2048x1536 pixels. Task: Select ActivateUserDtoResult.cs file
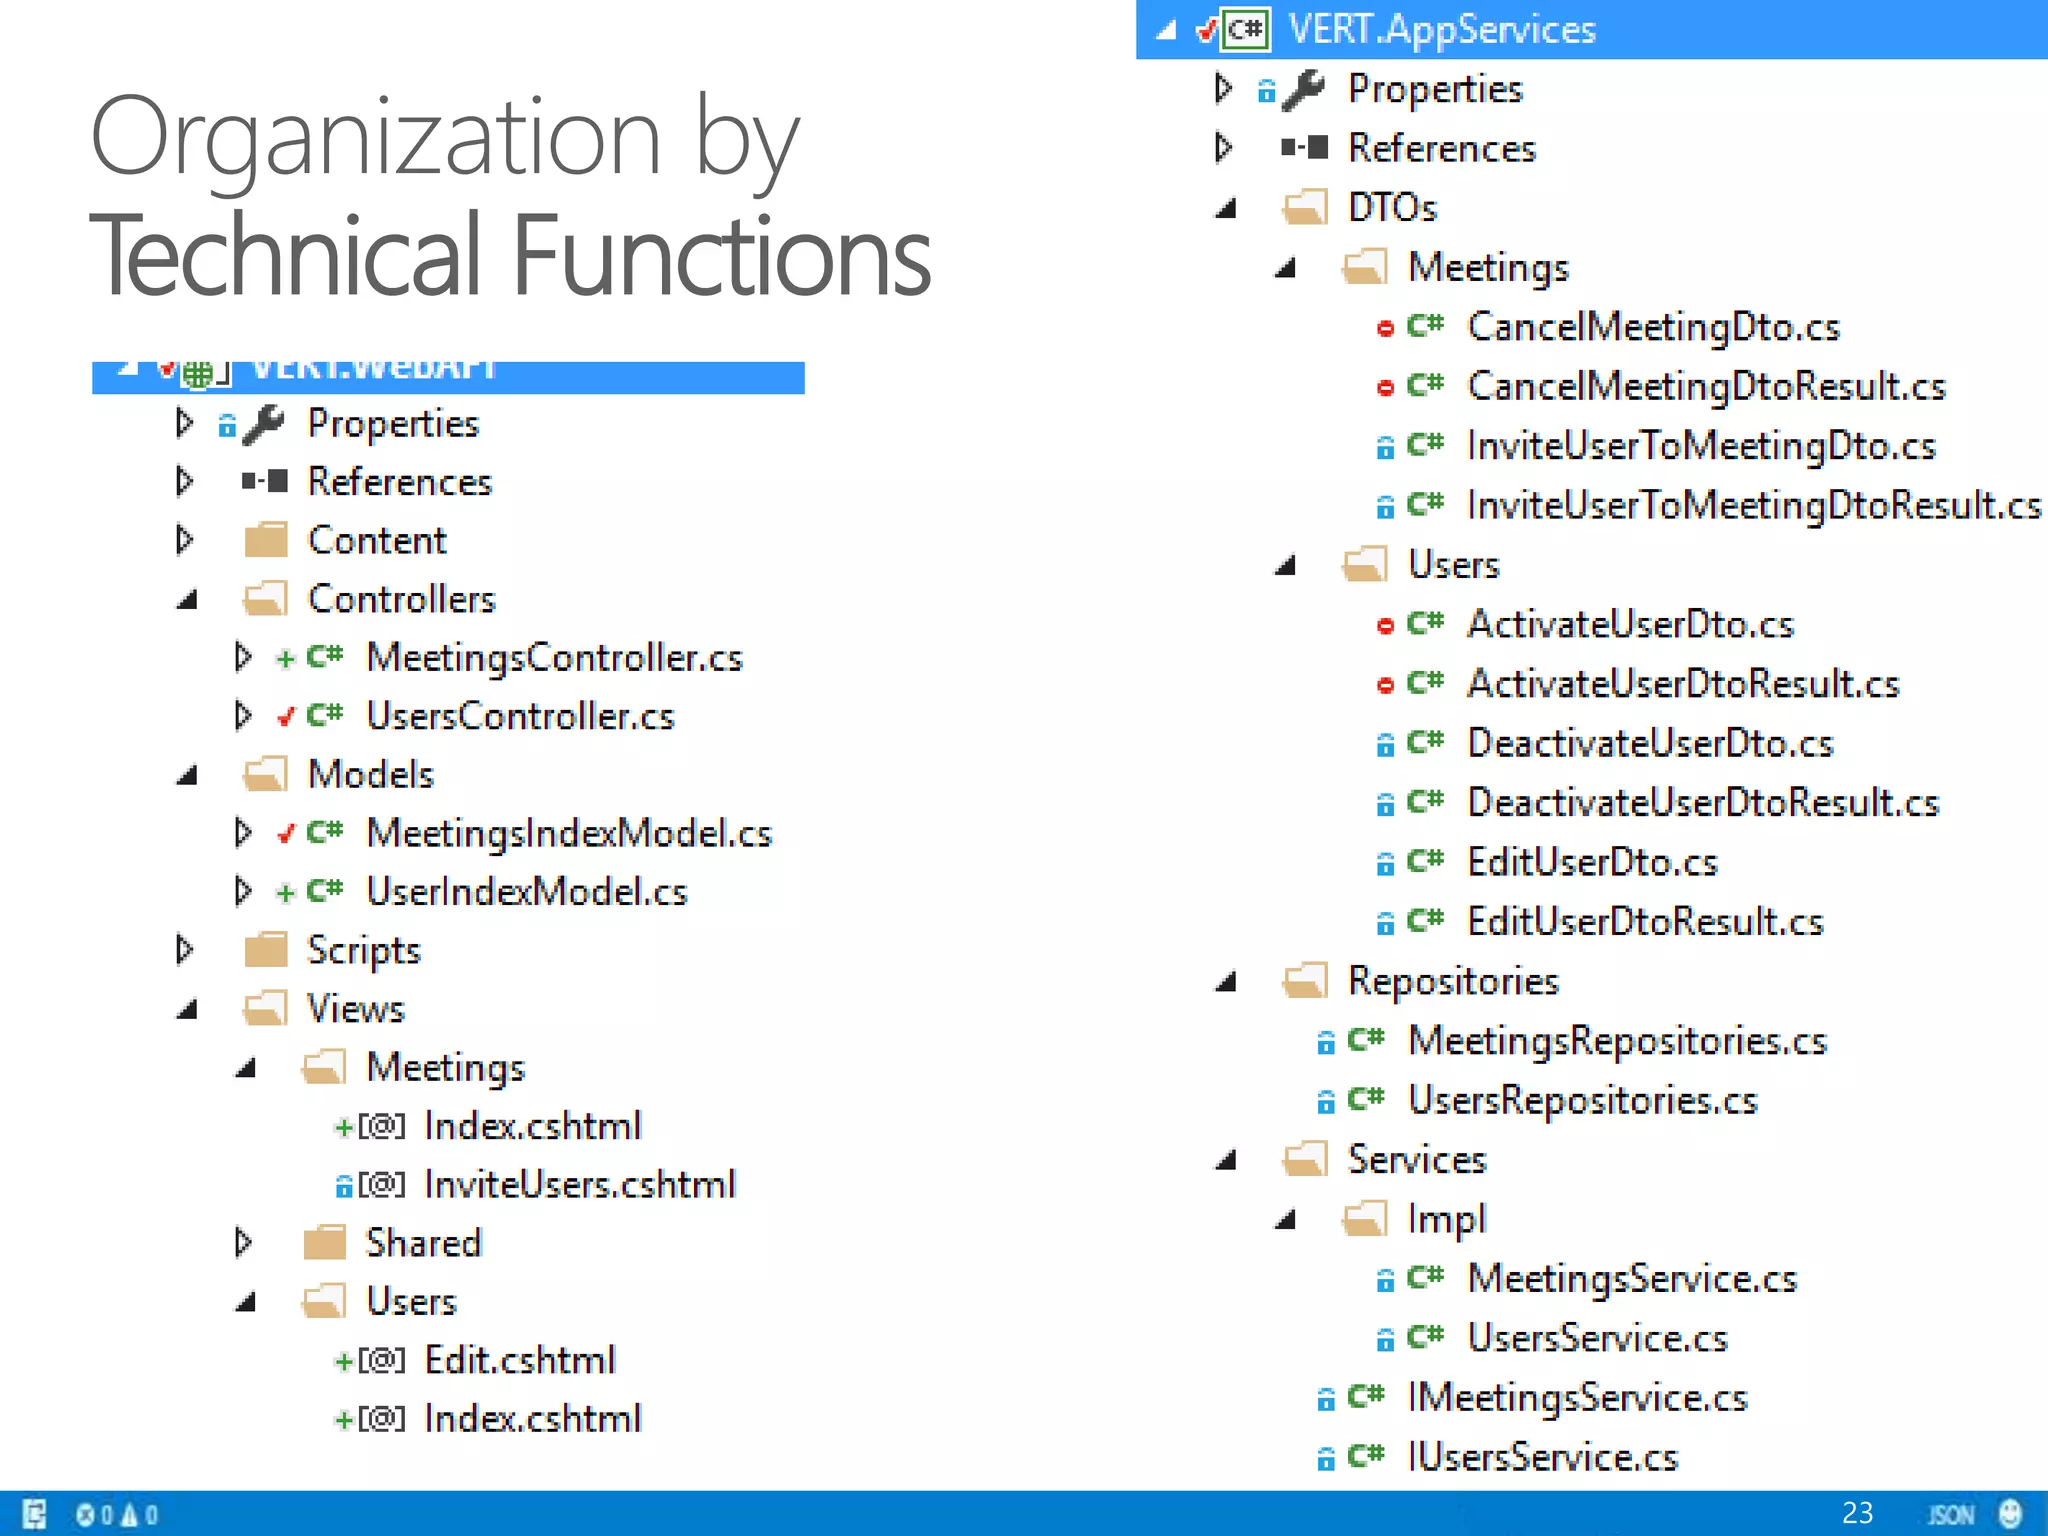[x=1683, y=683]
